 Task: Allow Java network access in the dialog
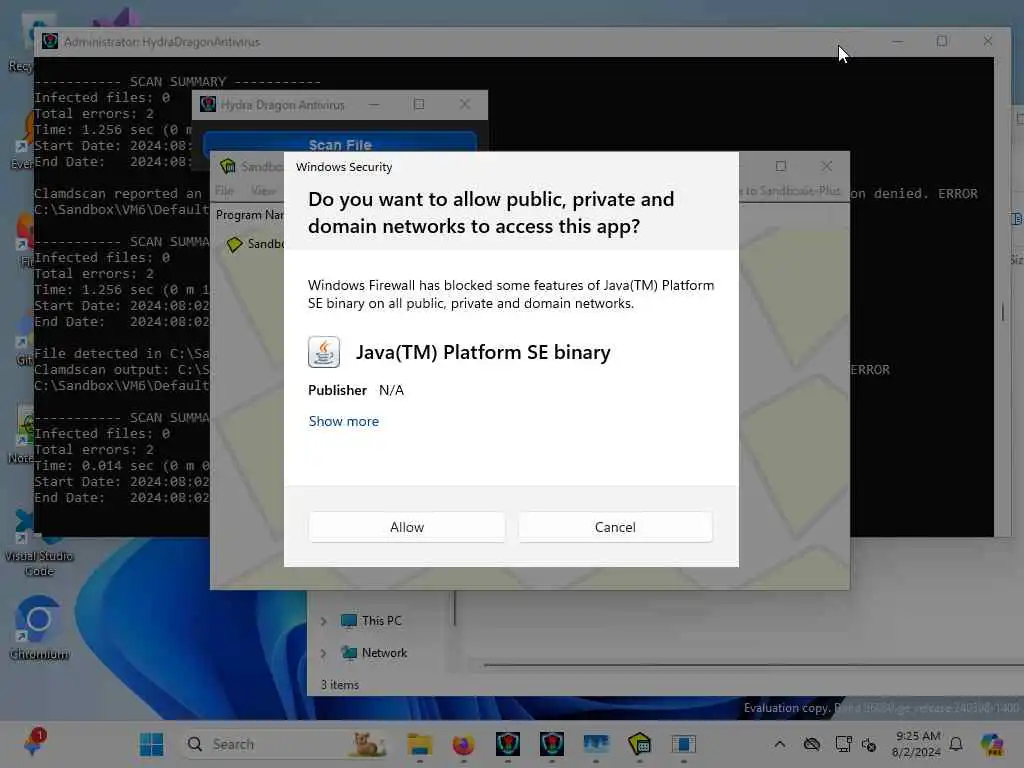pos(406,527)
